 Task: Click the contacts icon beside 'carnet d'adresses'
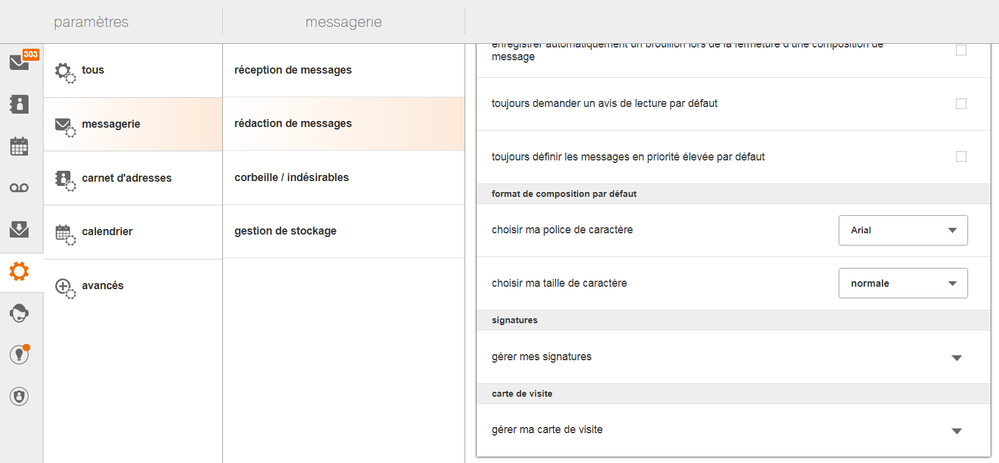[x=65, y=180]
